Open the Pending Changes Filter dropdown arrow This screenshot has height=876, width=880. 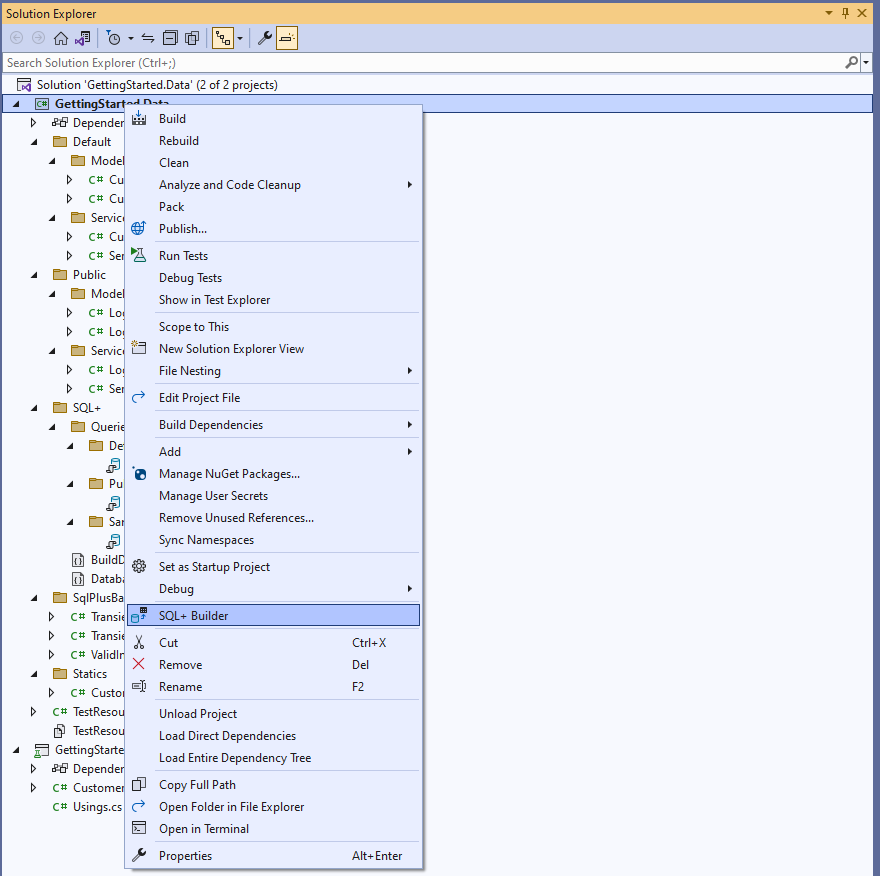[x=131, y=38]
